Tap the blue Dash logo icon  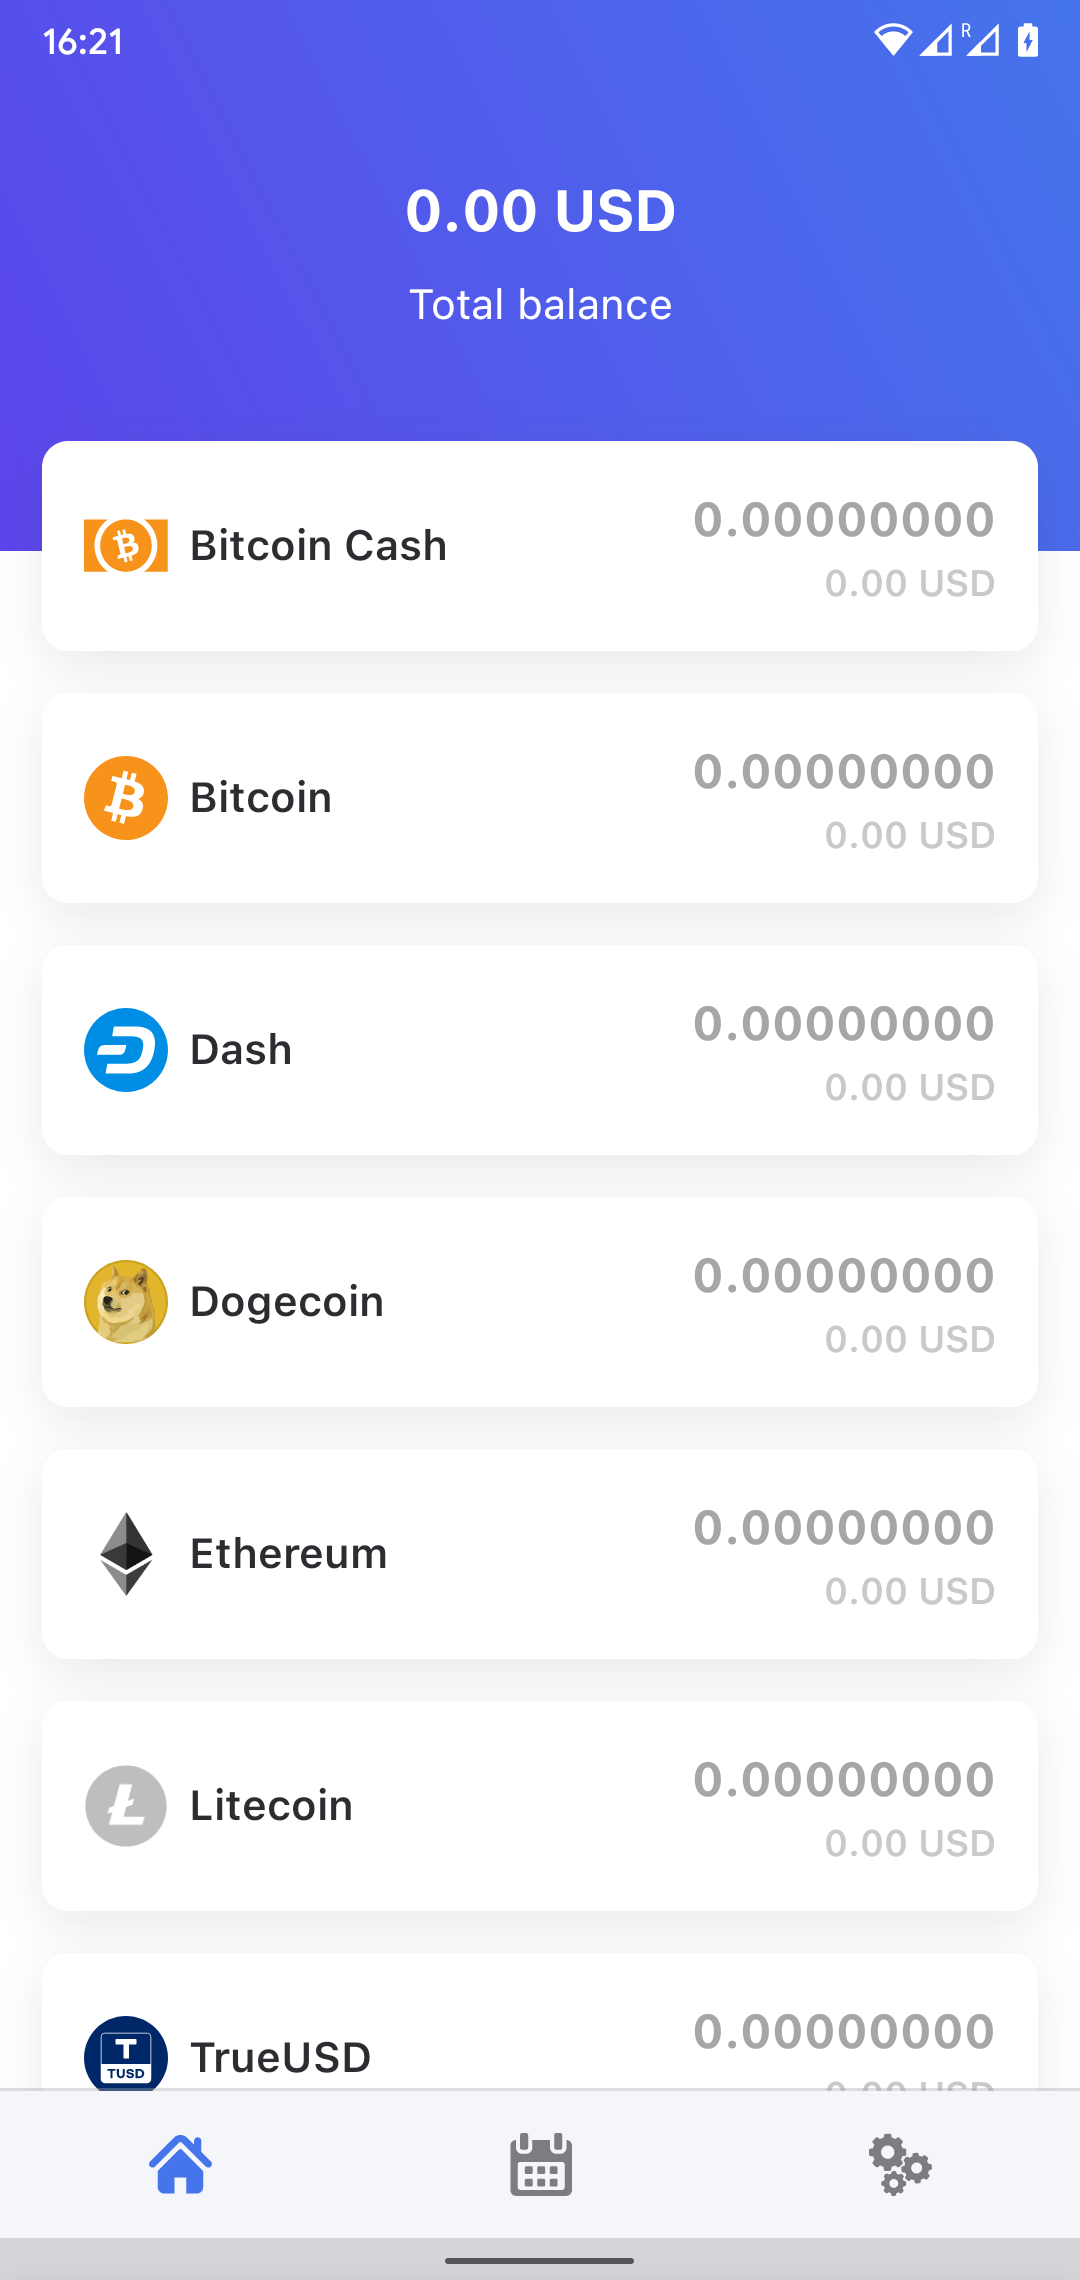click(x=126, y=1050)
